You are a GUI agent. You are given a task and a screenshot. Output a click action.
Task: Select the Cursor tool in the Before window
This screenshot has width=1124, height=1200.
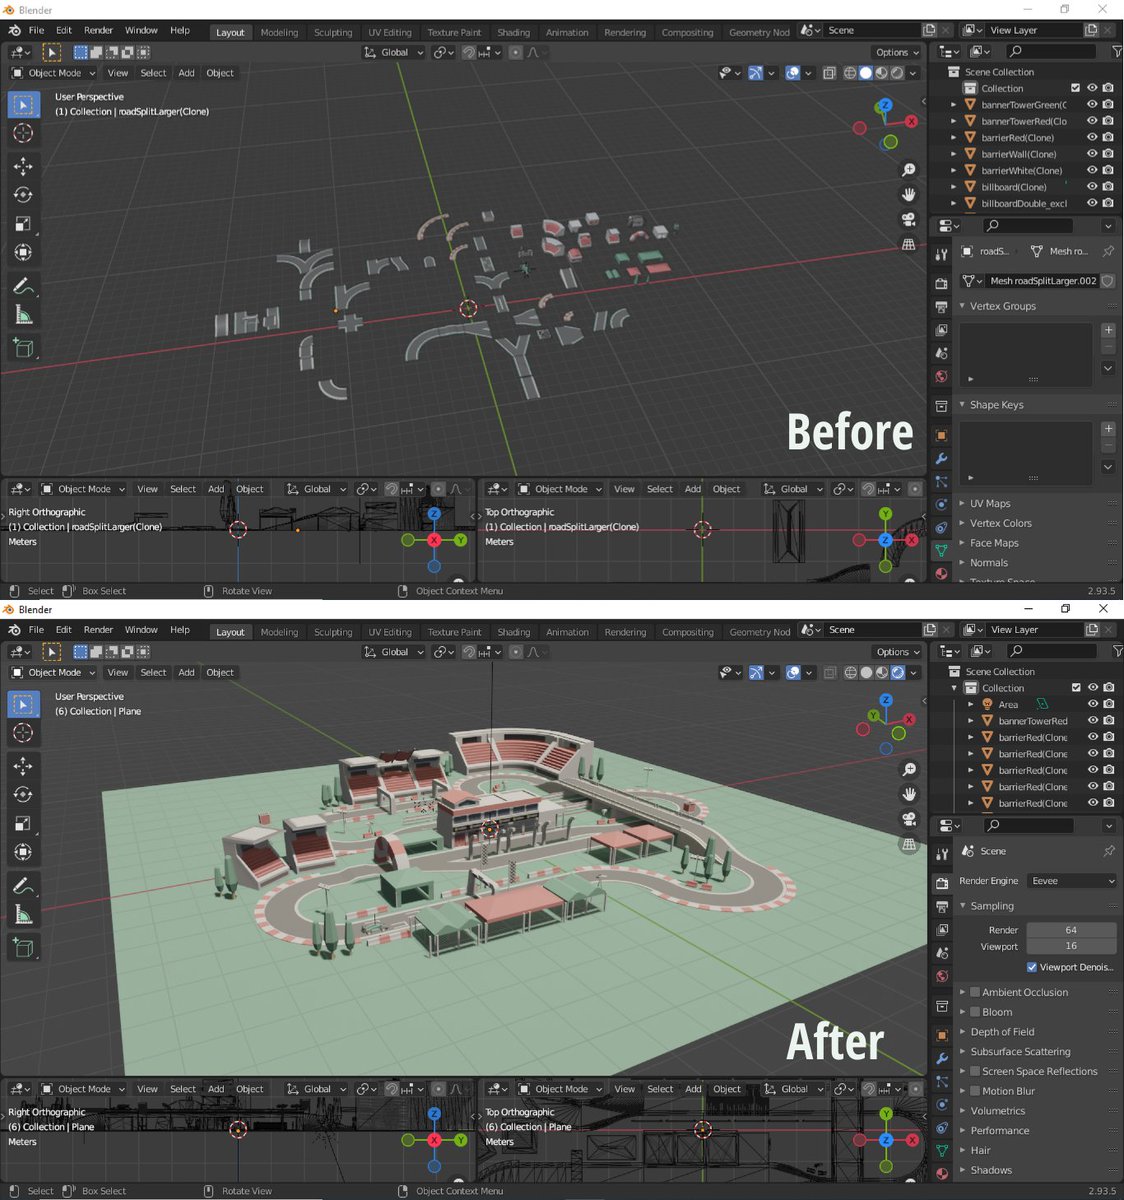click(23, 133)
